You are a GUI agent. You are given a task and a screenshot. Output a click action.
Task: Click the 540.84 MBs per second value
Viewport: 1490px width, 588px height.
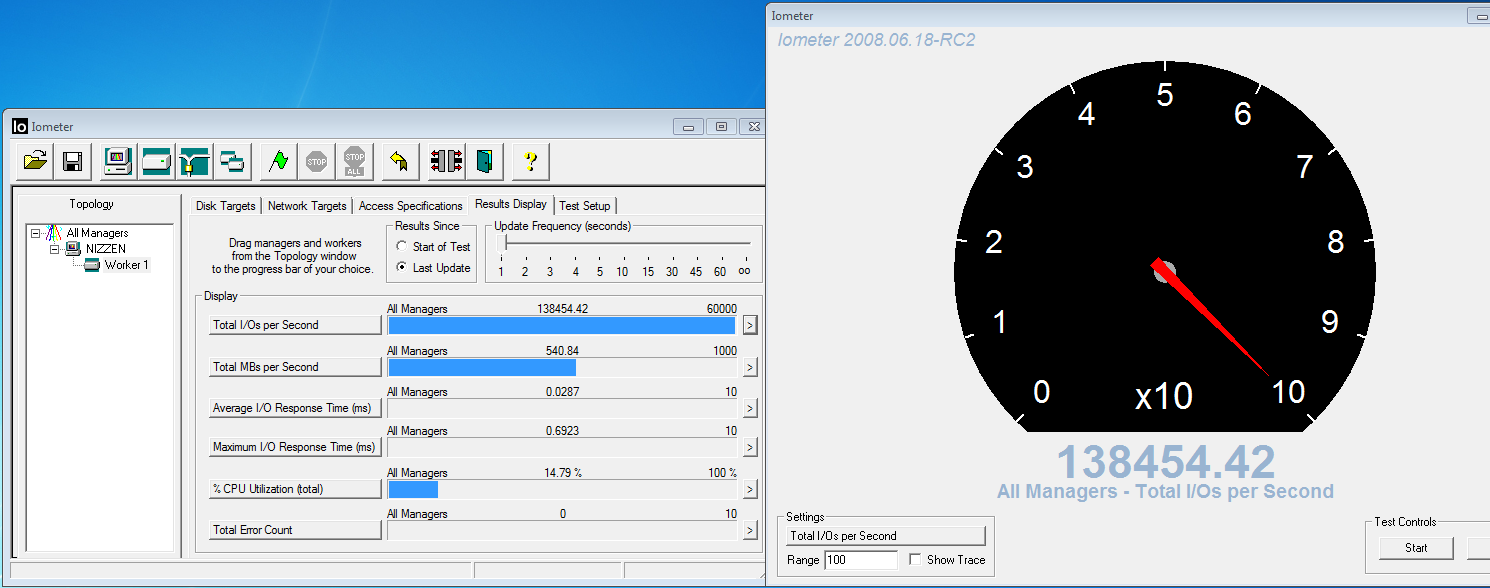[x=563, y=351]
